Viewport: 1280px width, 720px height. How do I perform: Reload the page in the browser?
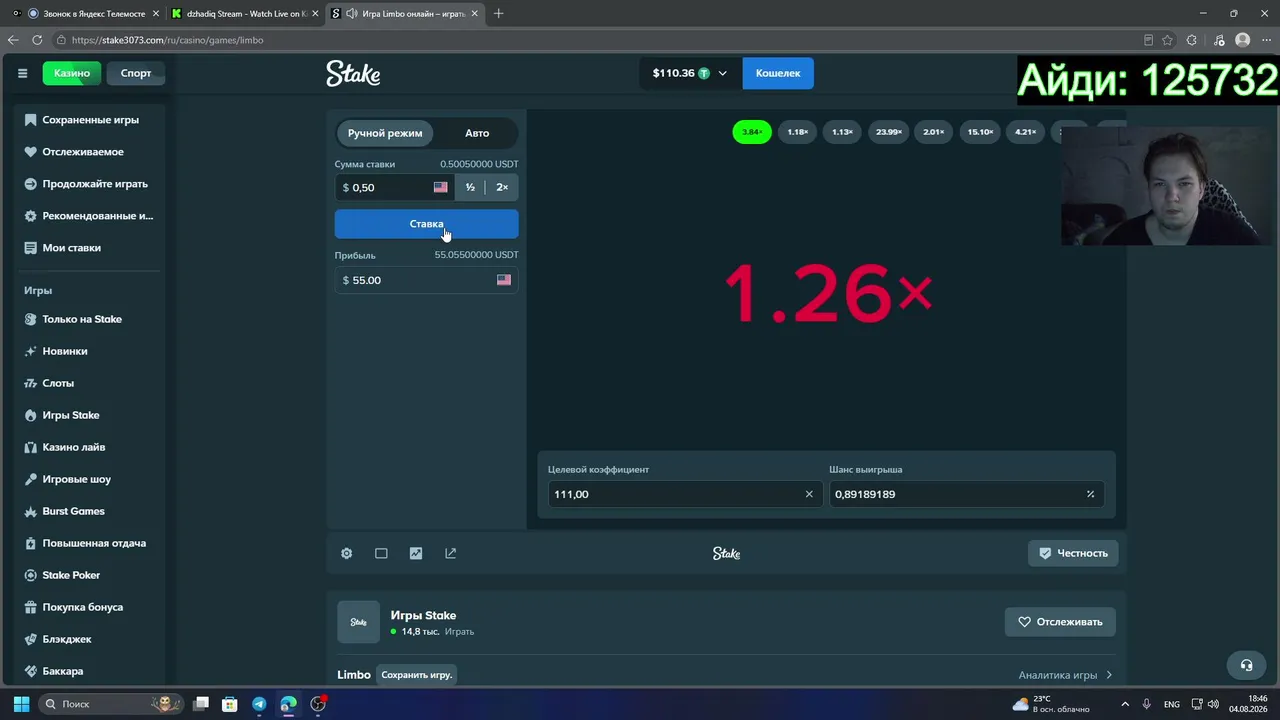37,40
